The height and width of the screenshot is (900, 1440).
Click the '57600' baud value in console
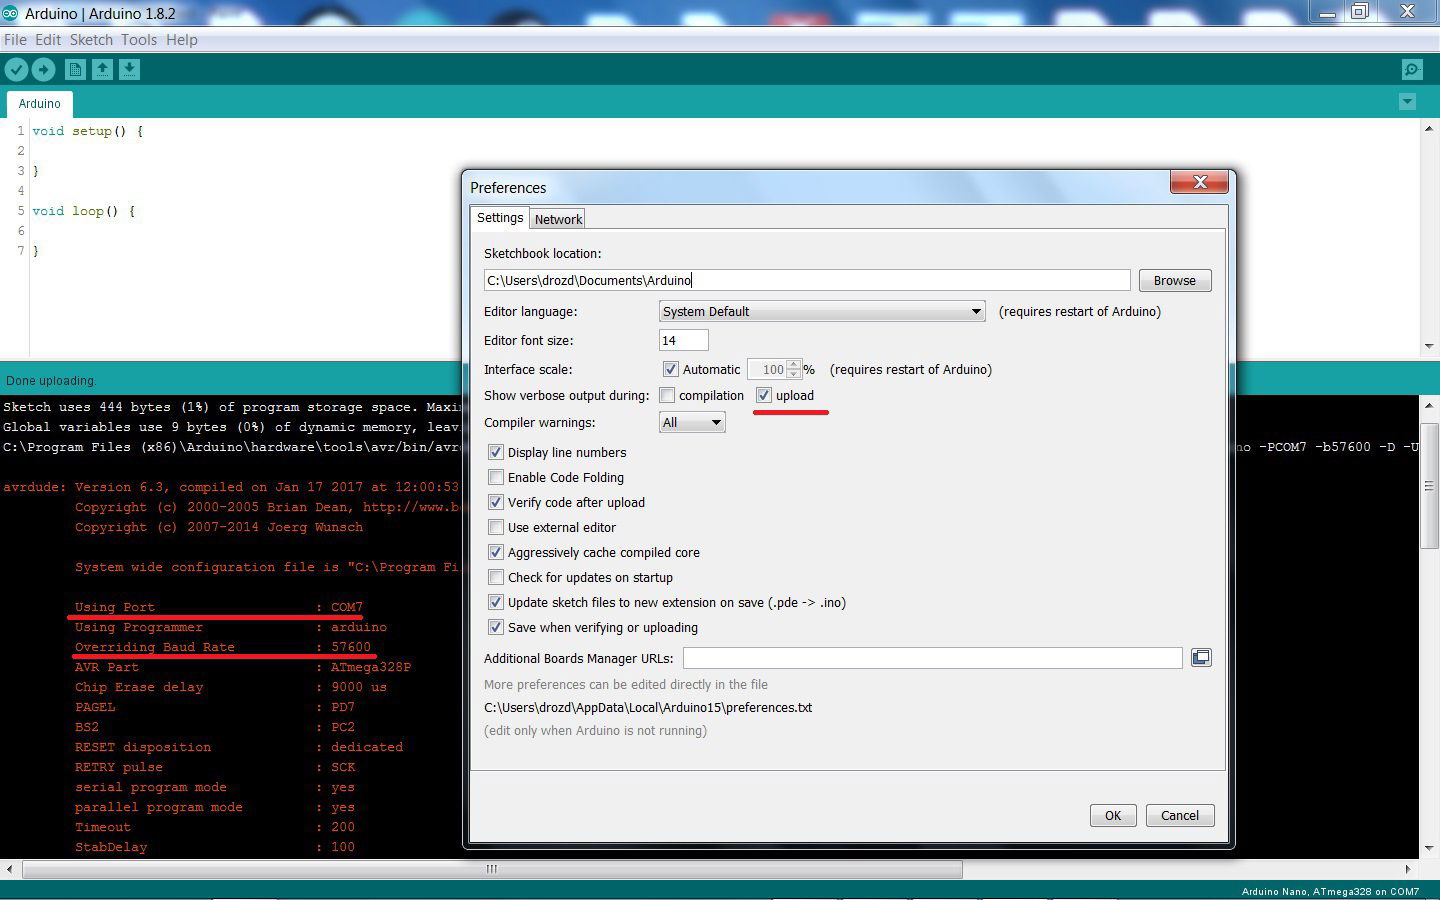351,647
